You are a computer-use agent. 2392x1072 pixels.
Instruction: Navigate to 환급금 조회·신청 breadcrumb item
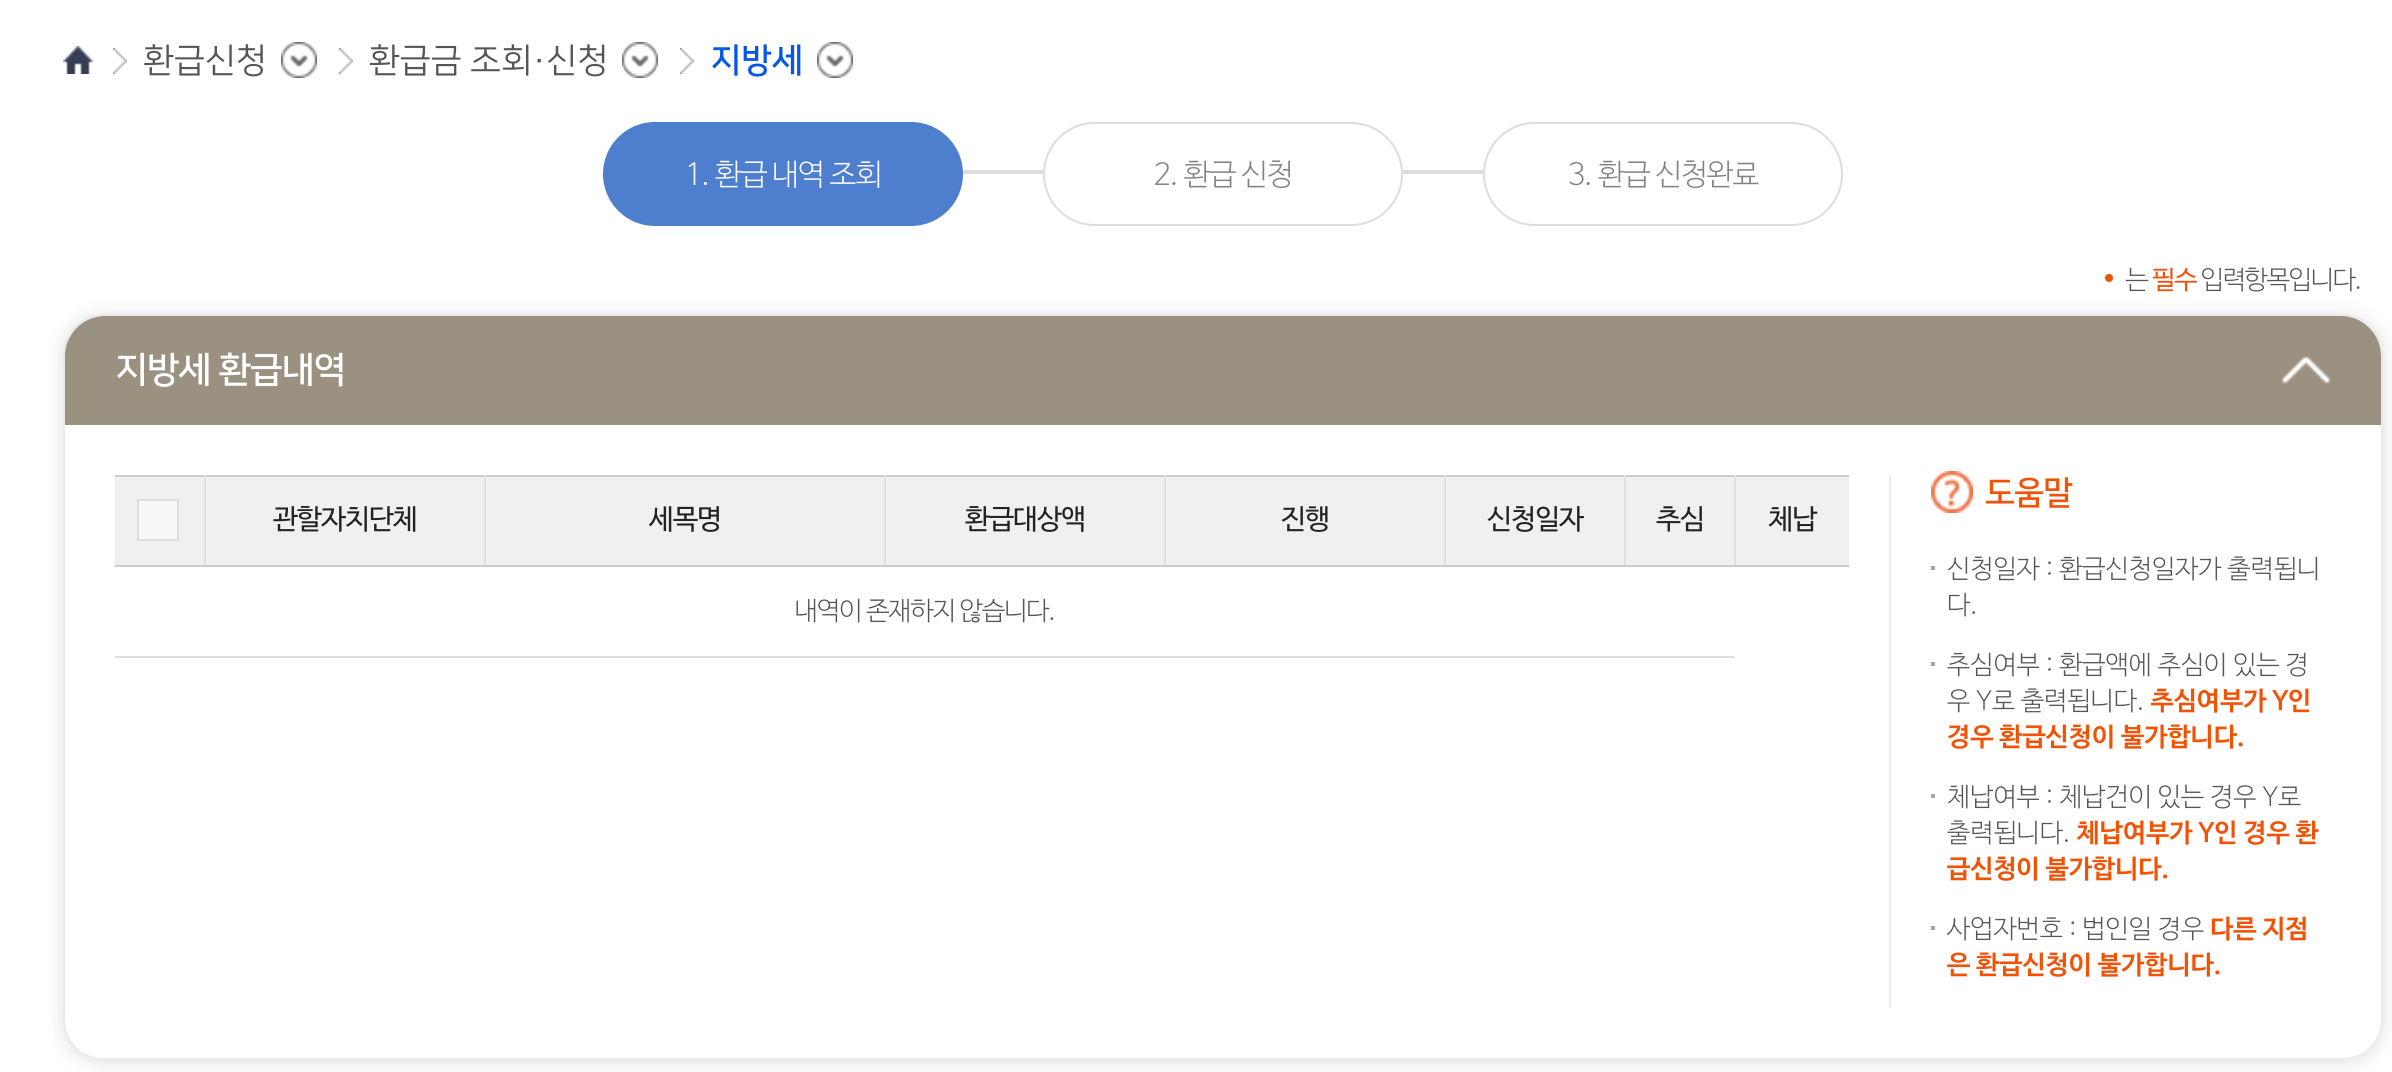[492, 61]
